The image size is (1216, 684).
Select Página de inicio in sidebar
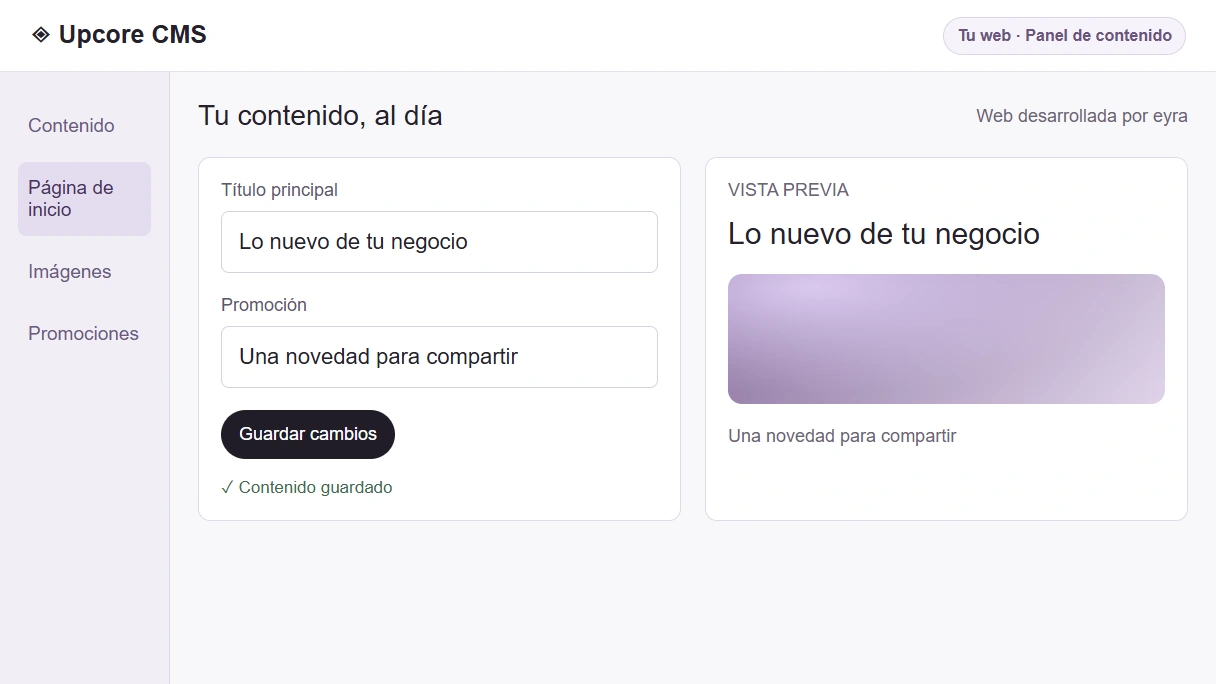84,199
